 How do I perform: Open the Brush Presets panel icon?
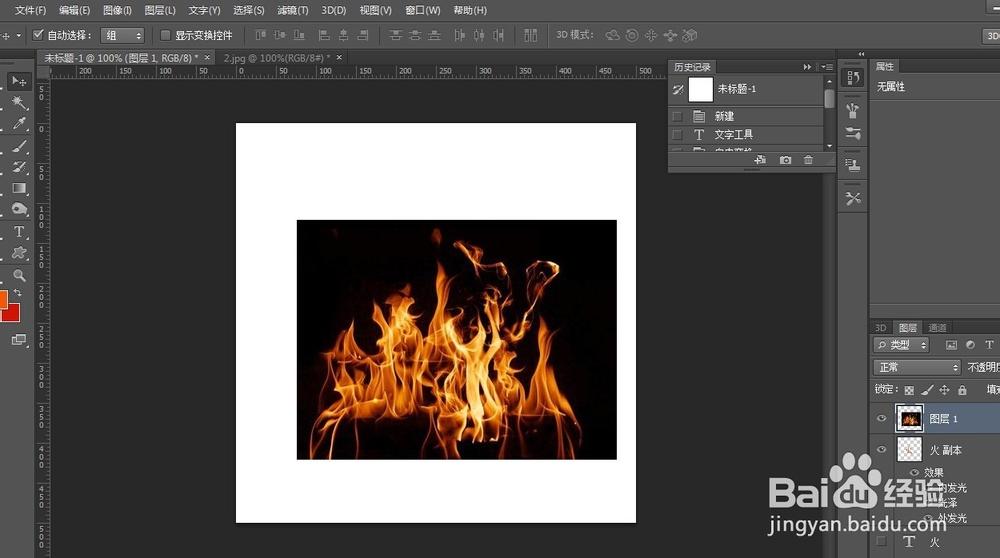pyautogui.click(x=853, y=110)
